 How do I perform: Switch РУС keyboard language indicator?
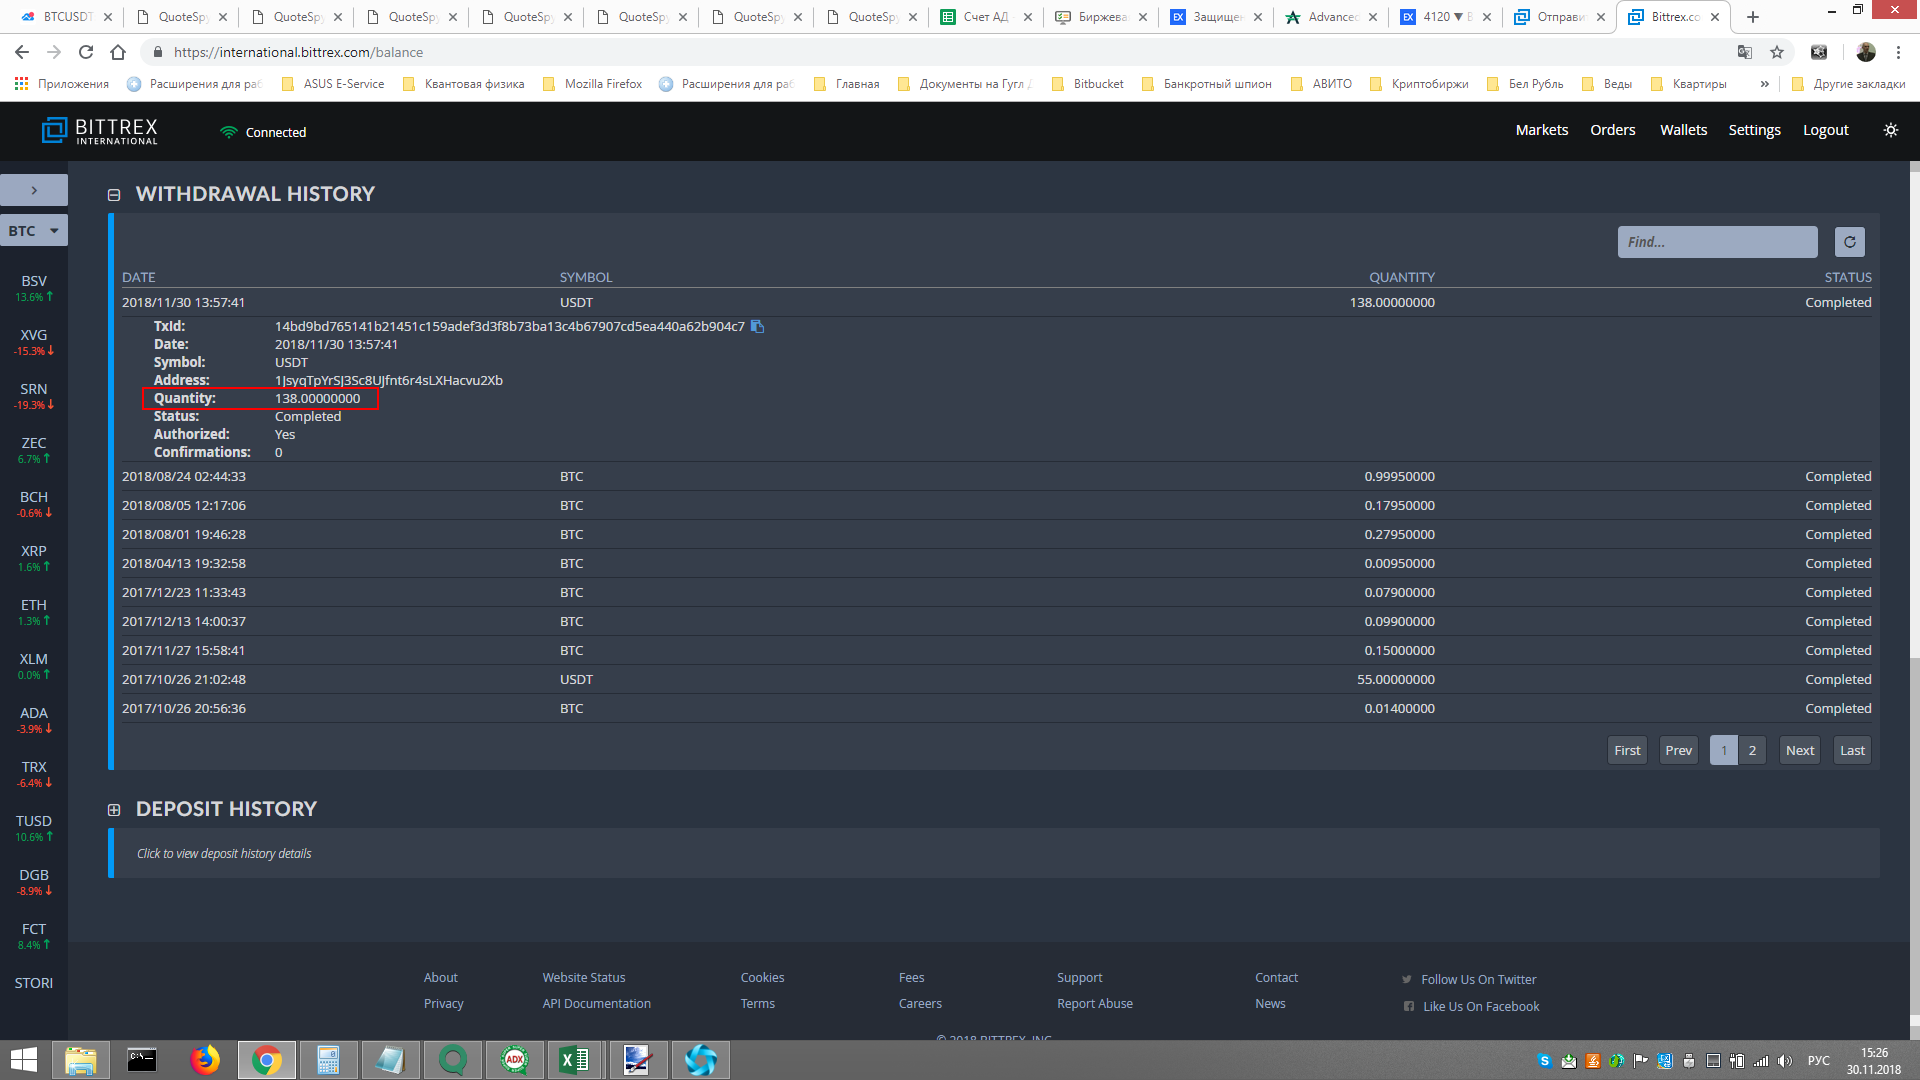point(1818,1061)
